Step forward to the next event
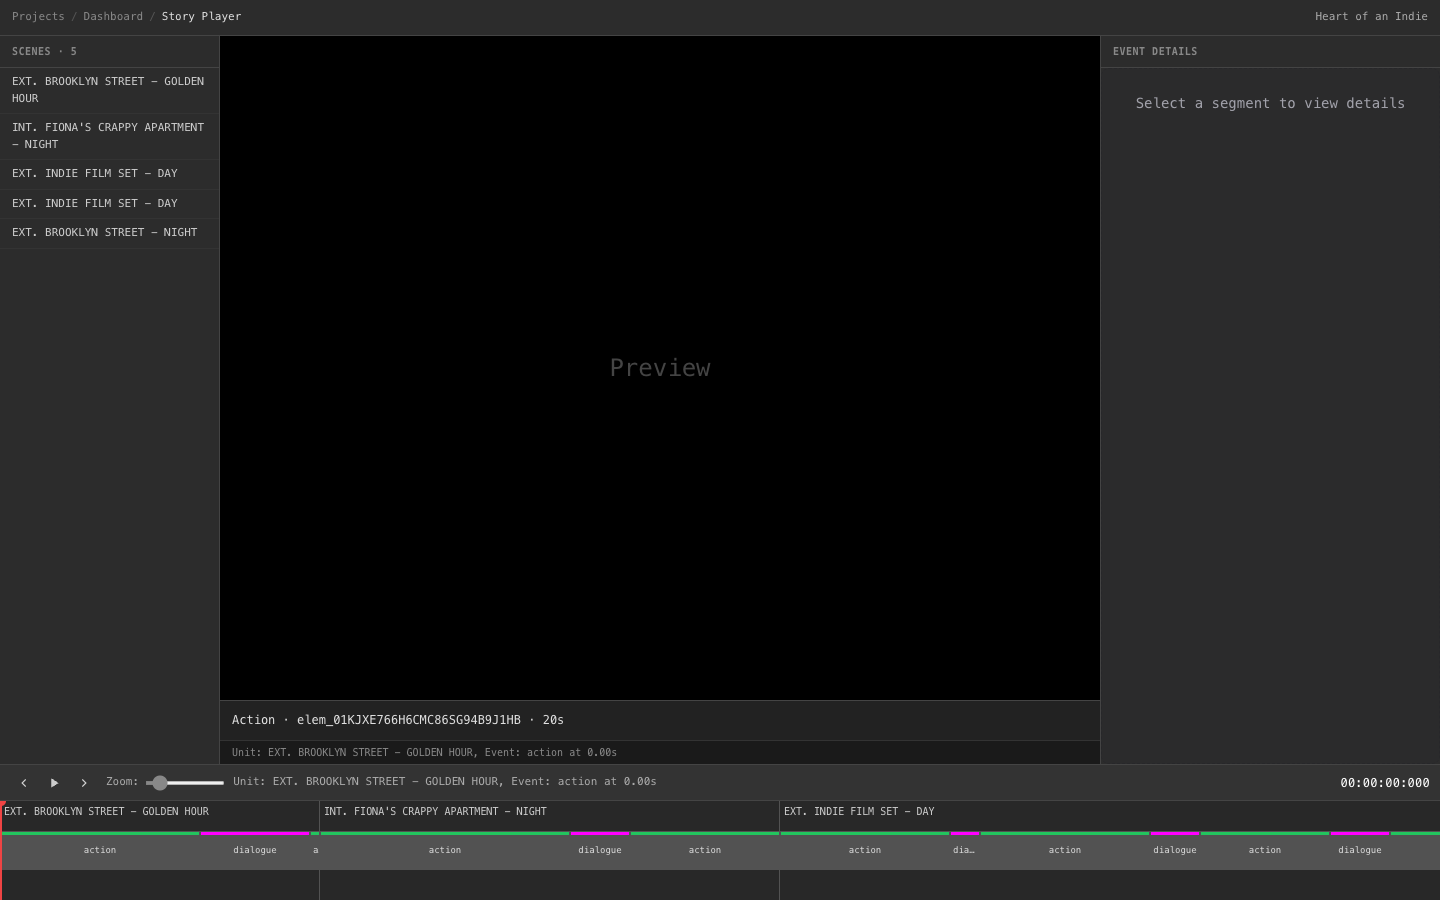This screenshot has height=900, width=1440. [84, 783]
